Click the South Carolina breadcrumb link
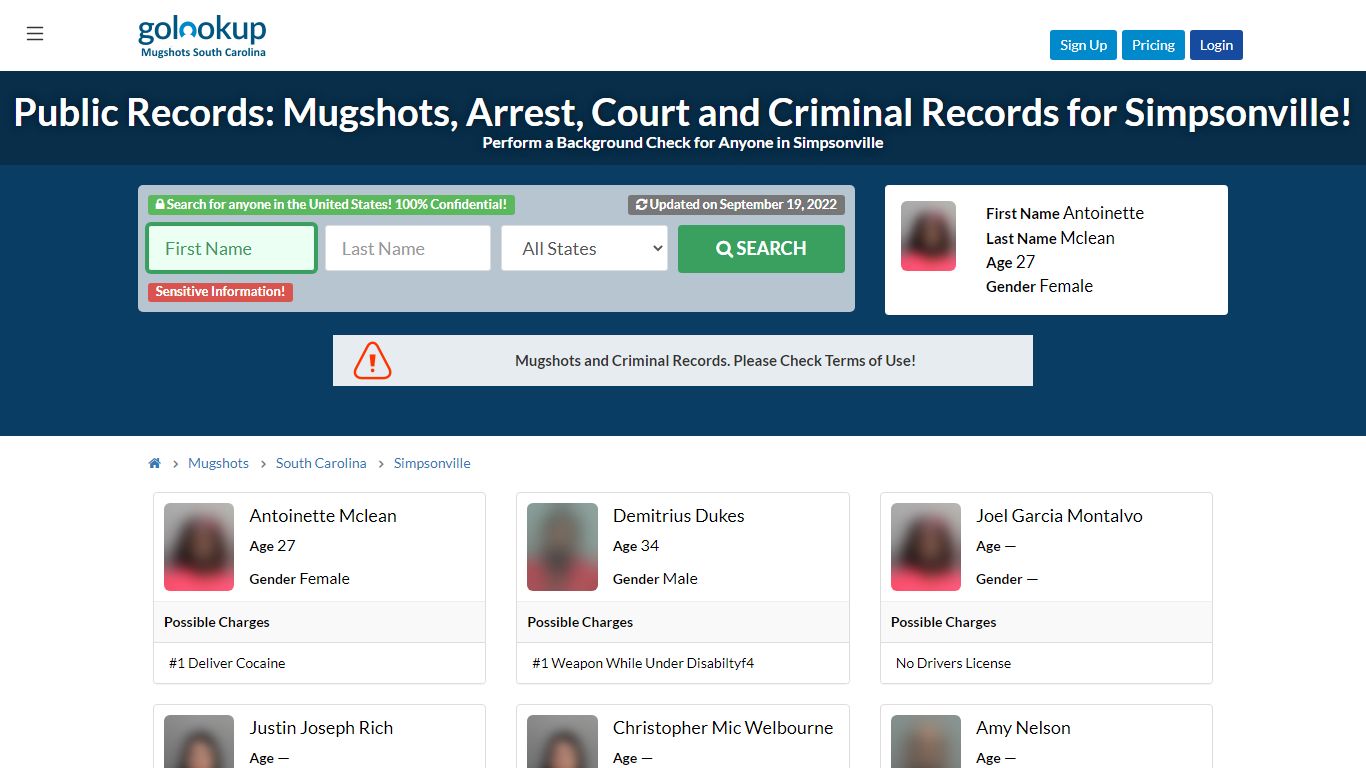Image resolution: width=1366 pixels, height=768 pixels. (x=321, y=463)
